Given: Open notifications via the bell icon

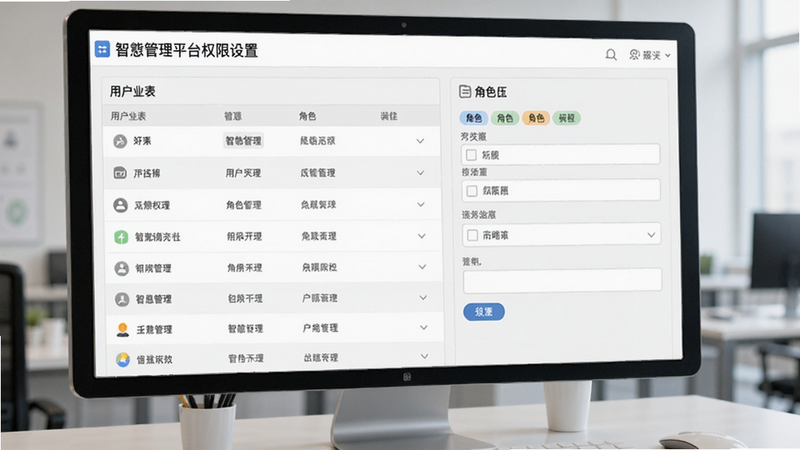Looking at the screenshot, I should (611, 55).
